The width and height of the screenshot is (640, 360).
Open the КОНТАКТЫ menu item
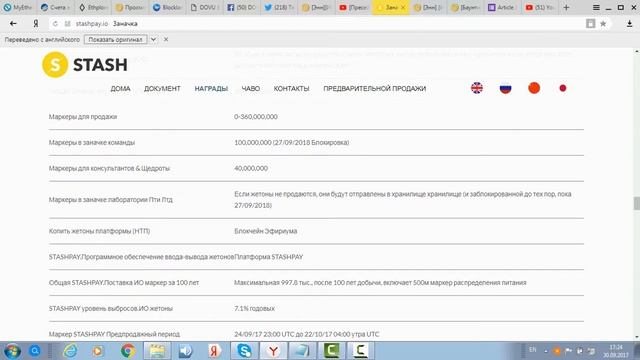coord(291,89)
